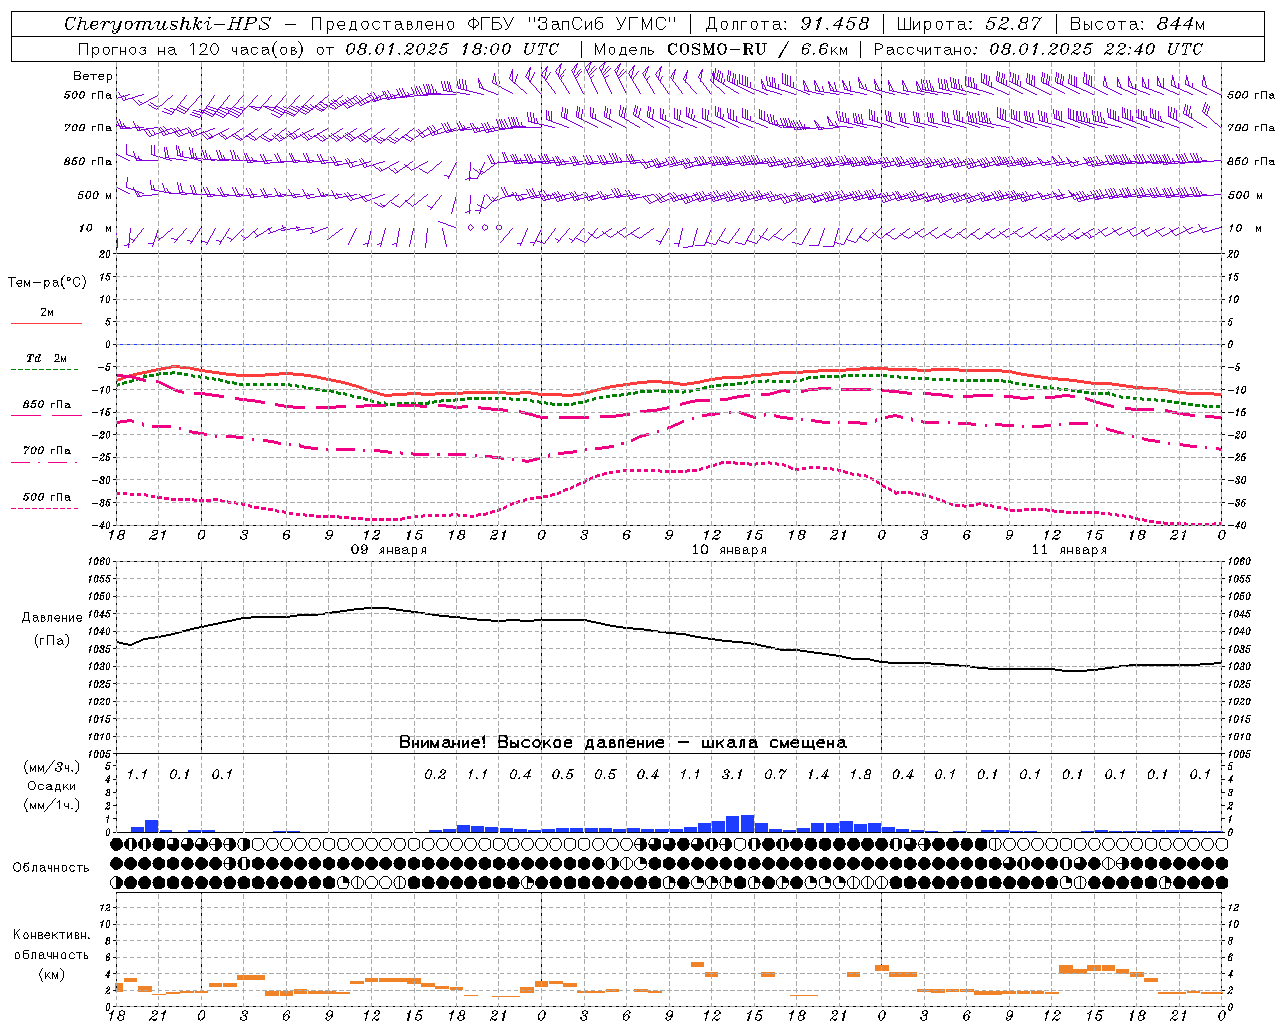Click the '(мм/1ч.)' precipitation unit label
Viewport: 1280px width, 1024px height.
click(x=52, y=805)
